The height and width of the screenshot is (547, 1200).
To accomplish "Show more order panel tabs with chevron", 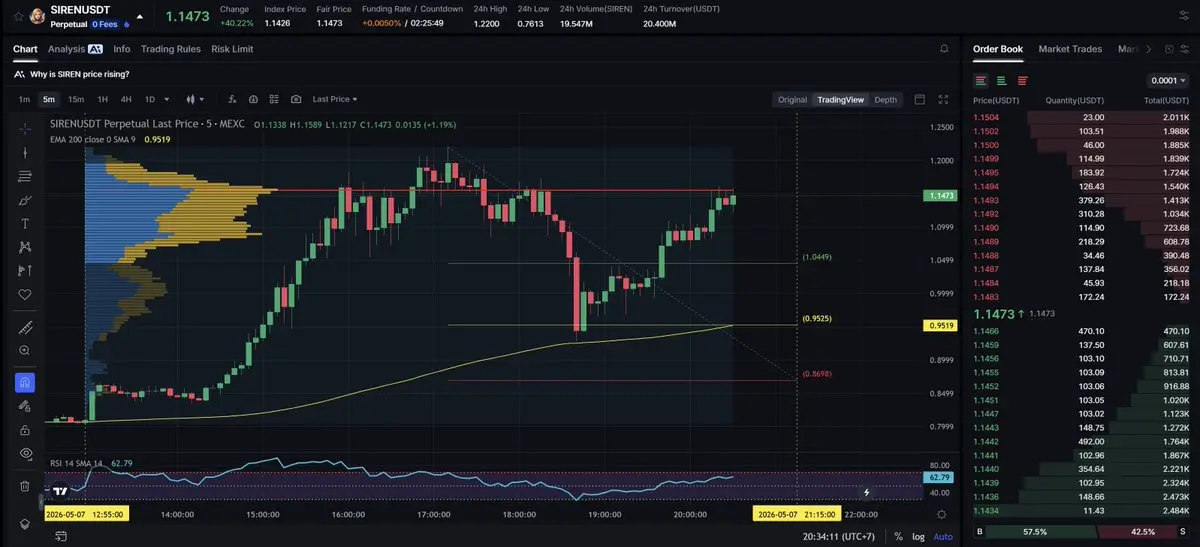I will click(x=1148, y=48).
